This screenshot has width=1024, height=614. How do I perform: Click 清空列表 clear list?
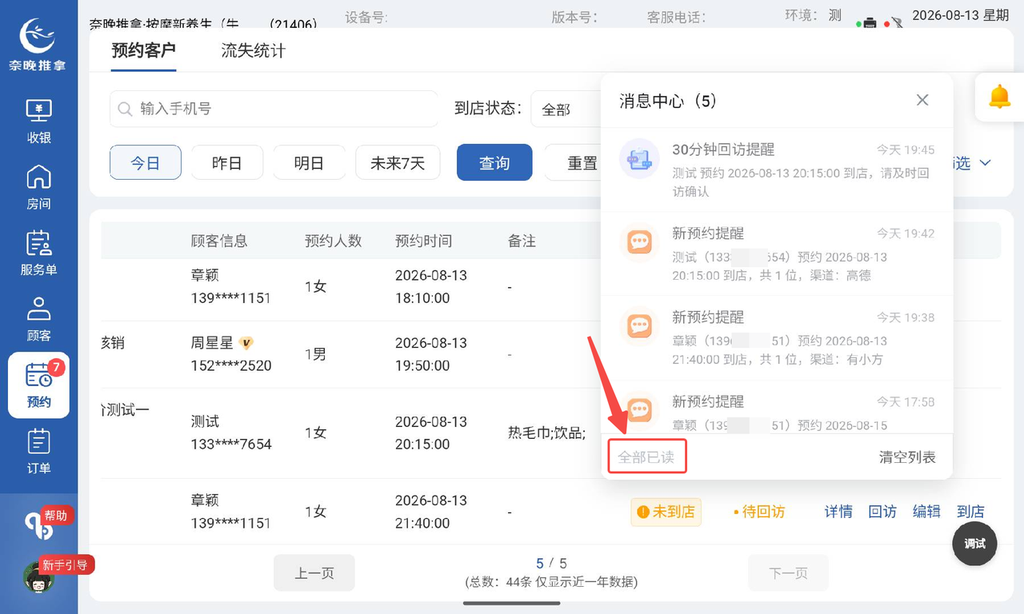click(x=907, y=457)
